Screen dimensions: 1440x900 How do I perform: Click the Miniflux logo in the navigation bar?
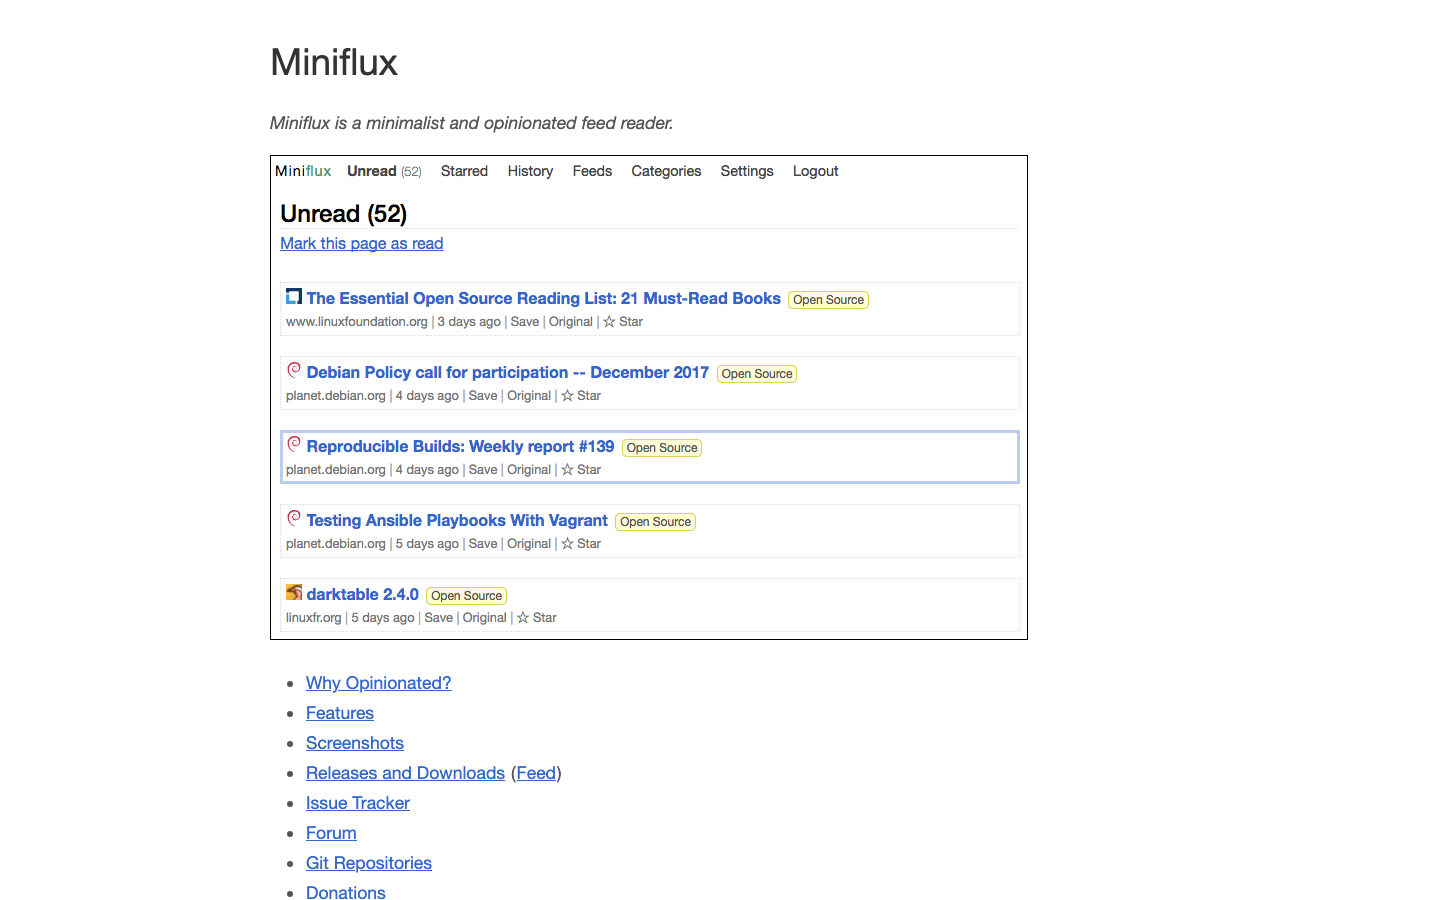(x=302, y=171)
